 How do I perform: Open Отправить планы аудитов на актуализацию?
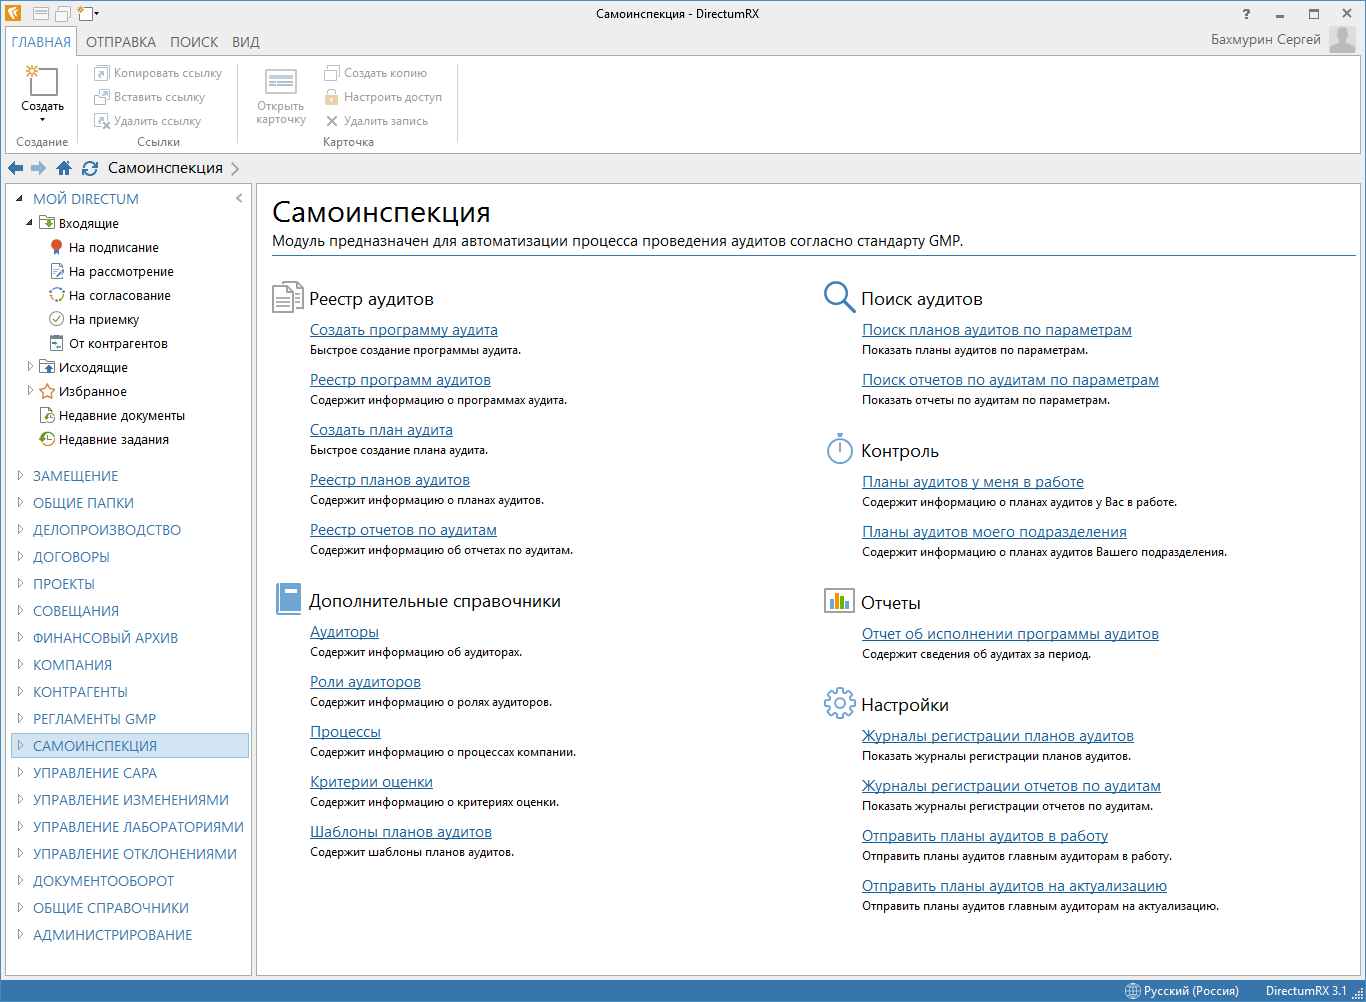point(1014,886)
